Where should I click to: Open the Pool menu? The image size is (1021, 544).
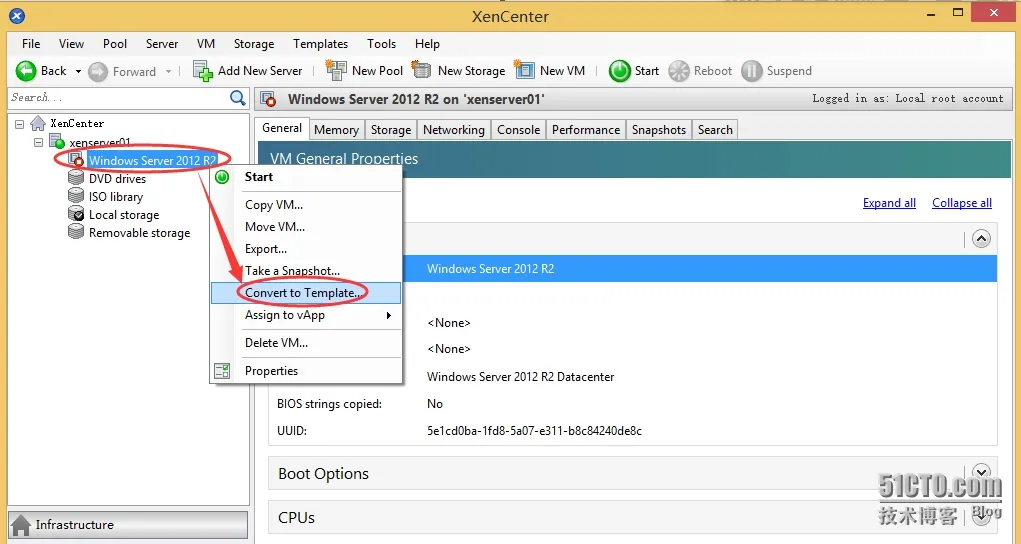[115, 44]
